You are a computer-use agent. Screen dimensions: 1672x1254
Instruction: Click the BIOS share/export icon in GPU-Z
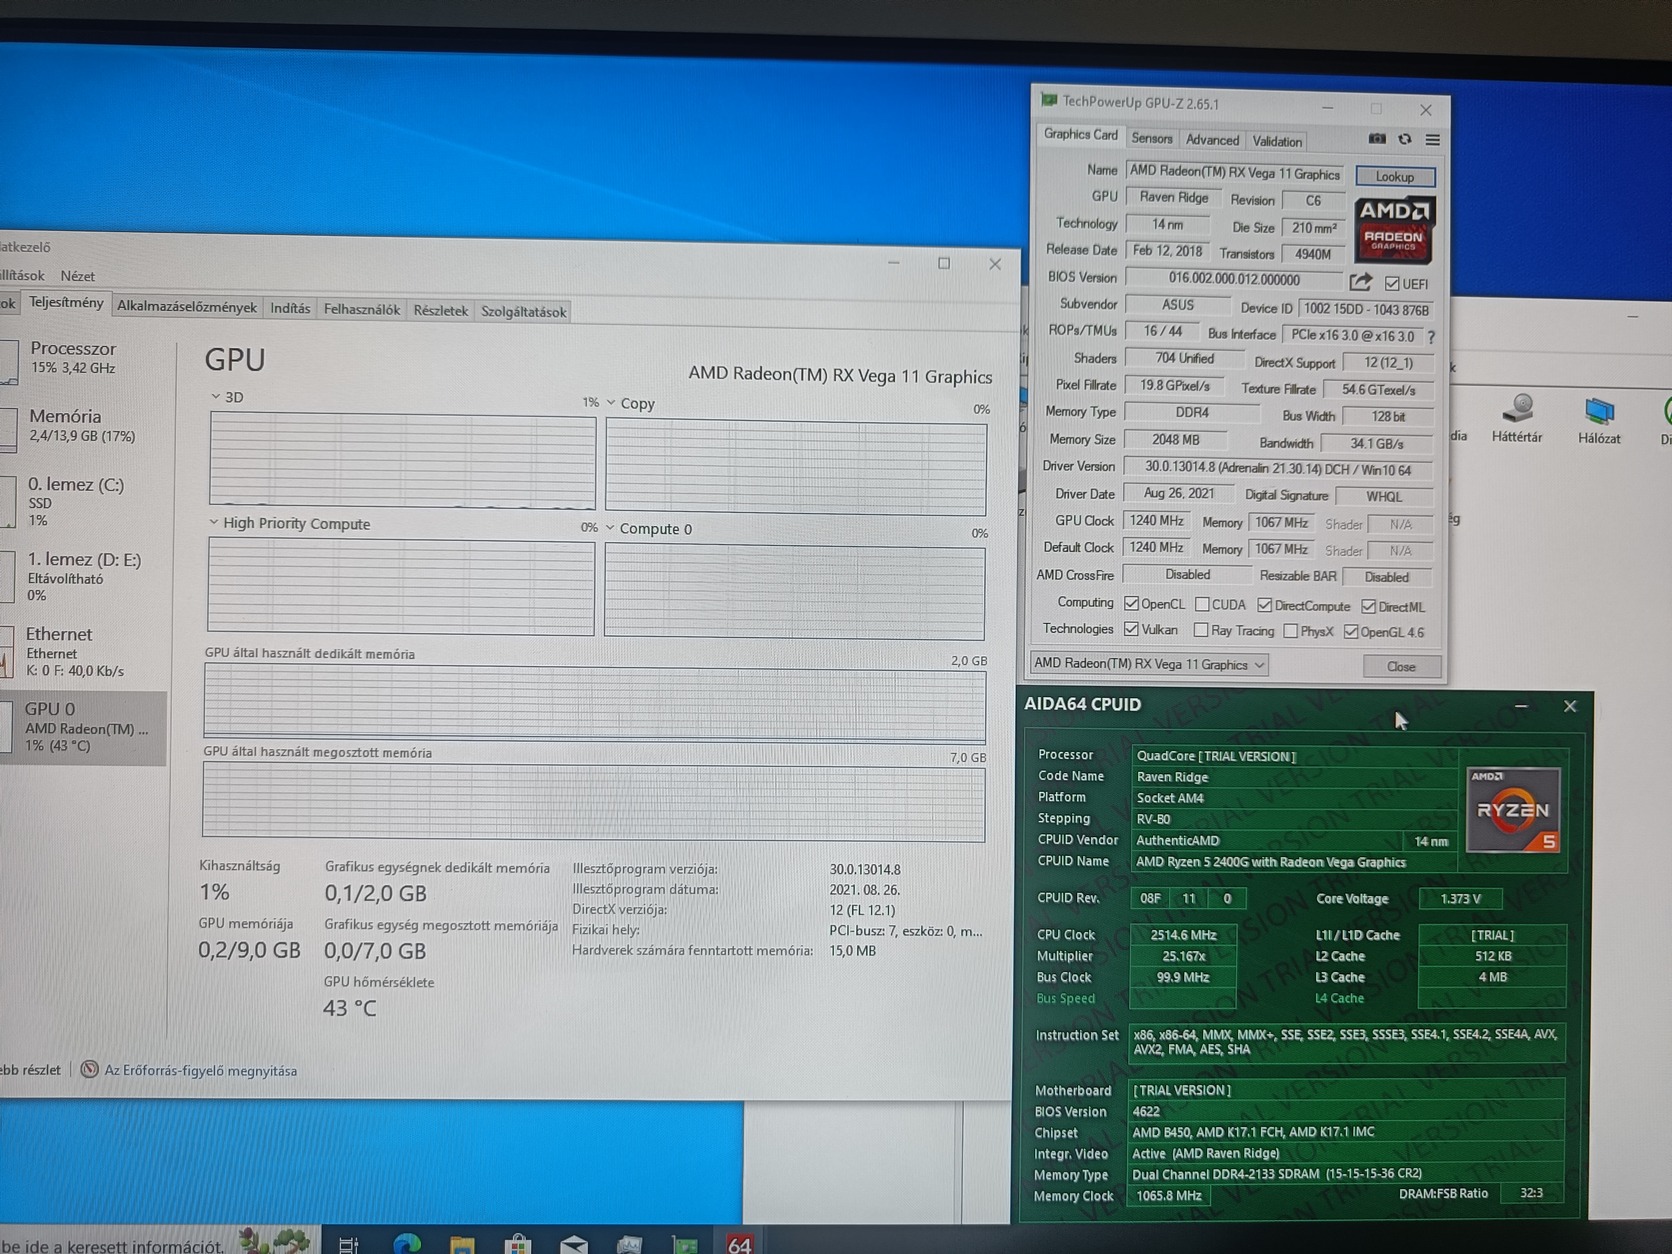[1360, 282]
